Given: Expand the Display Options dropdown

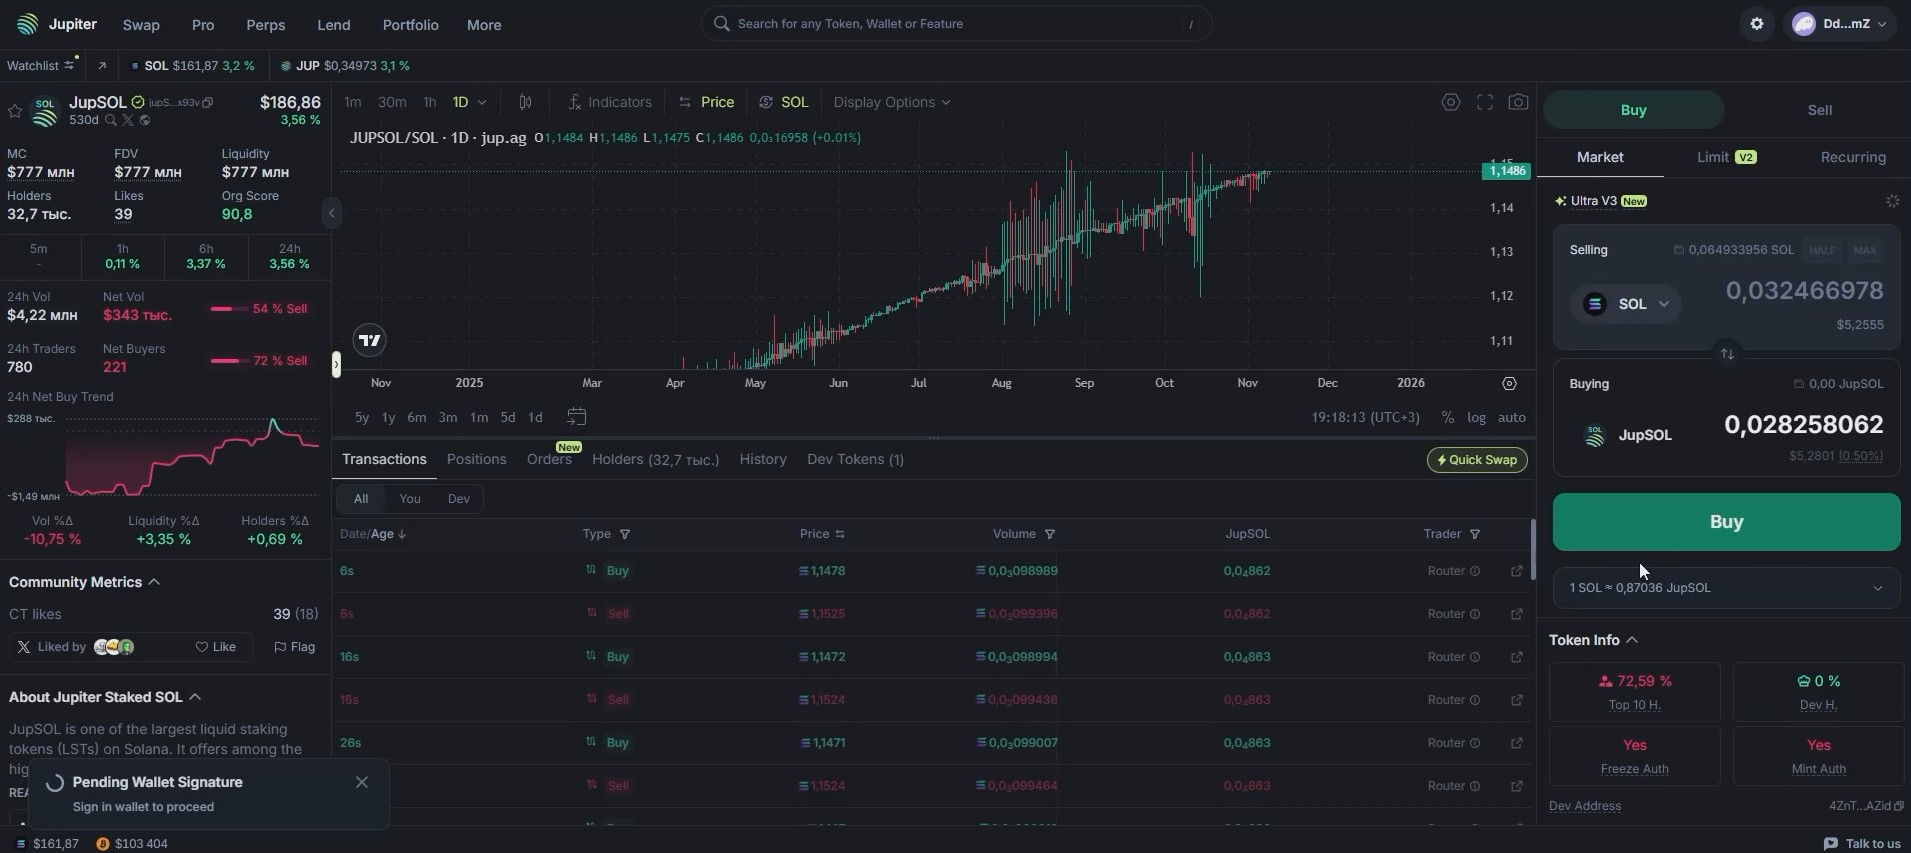Looking at the screenshot, I should [891, 102].
